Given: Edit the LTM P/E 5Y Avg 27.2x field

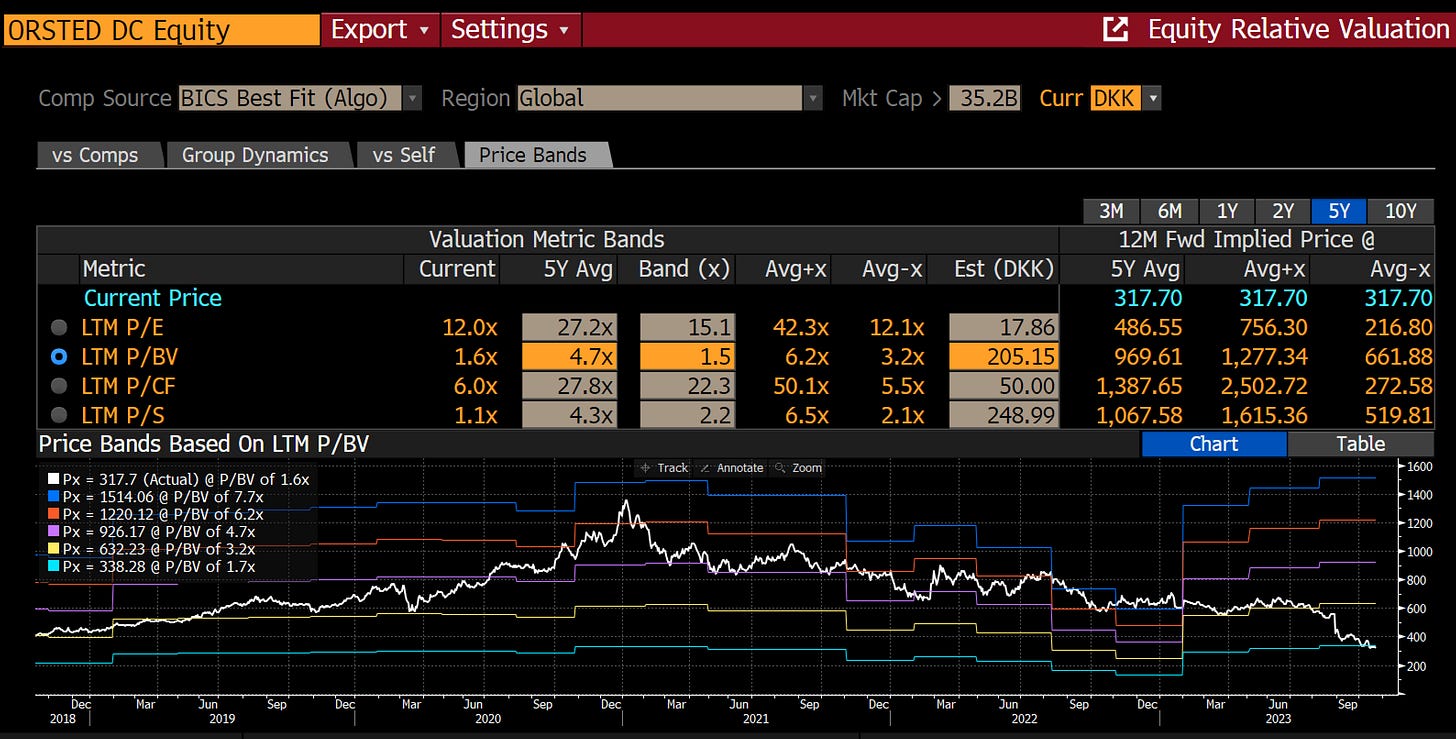Looking at the screenshot, I should point(568,327).
